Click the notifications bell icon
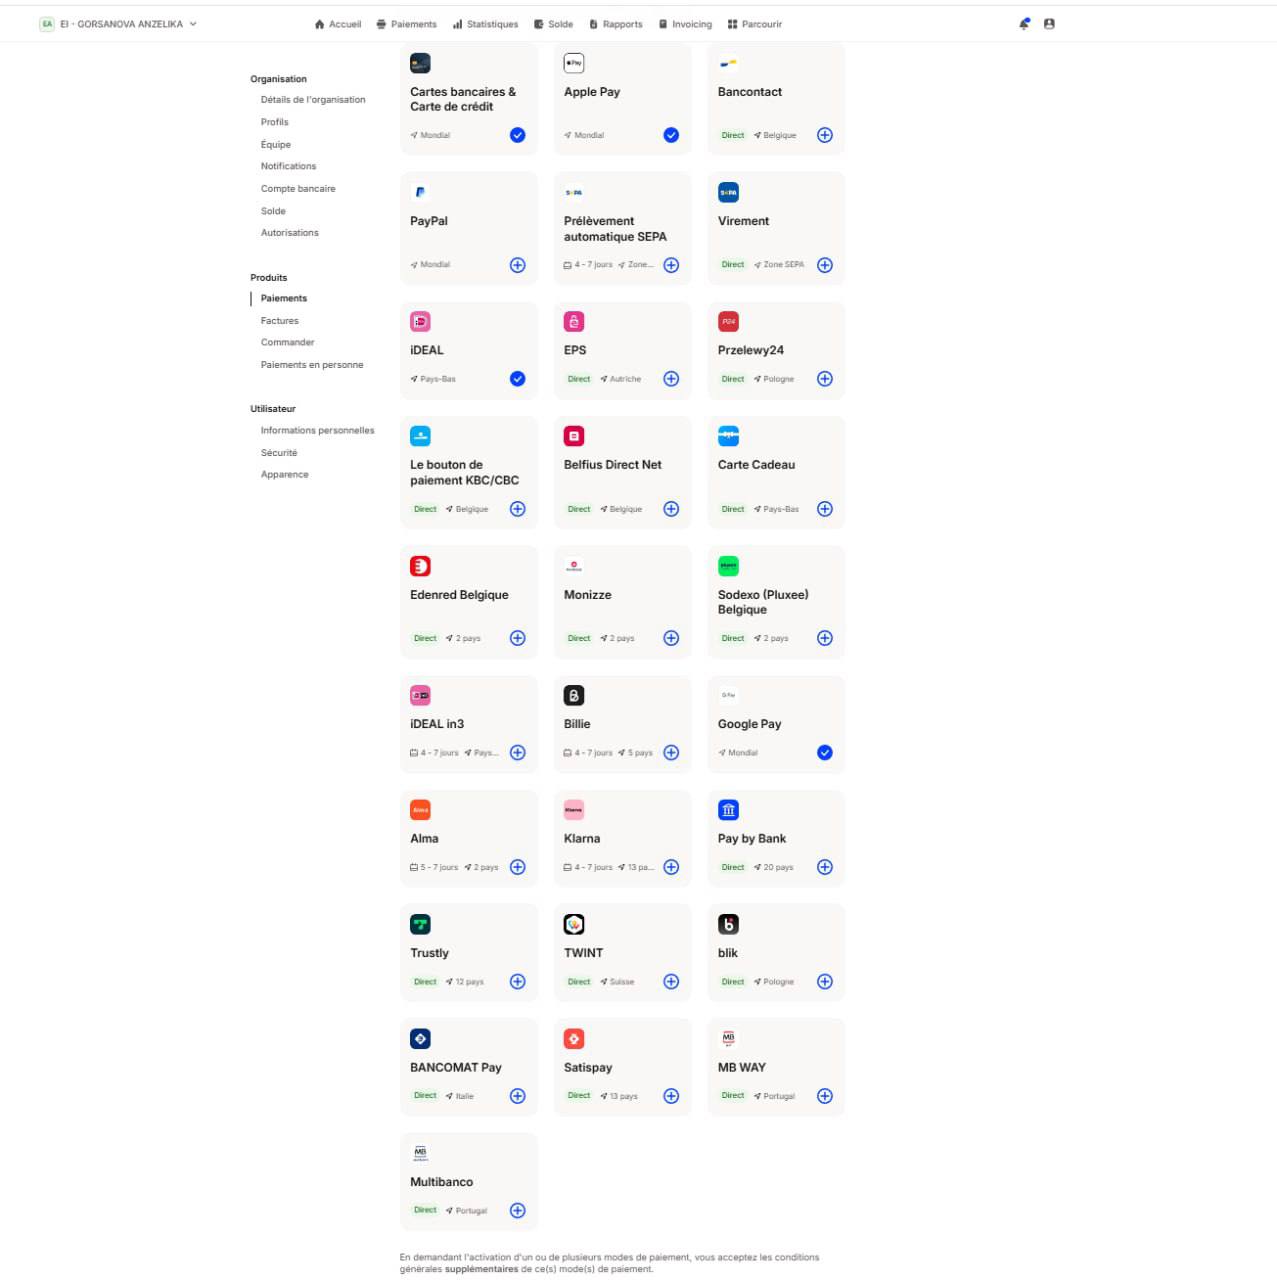Image resolution: width=1277 pixels, height=1280 pixels. pyautogui.click(x=1024, y=24)
